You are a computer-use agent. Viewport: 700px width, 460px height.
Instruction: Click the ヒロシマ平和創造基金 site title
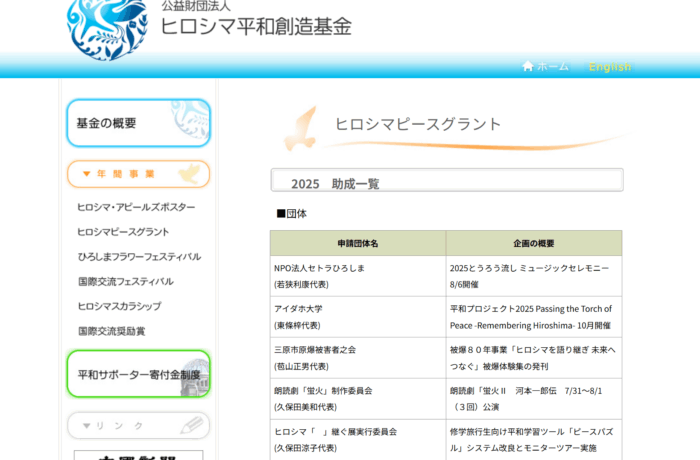tap(256, 26)
